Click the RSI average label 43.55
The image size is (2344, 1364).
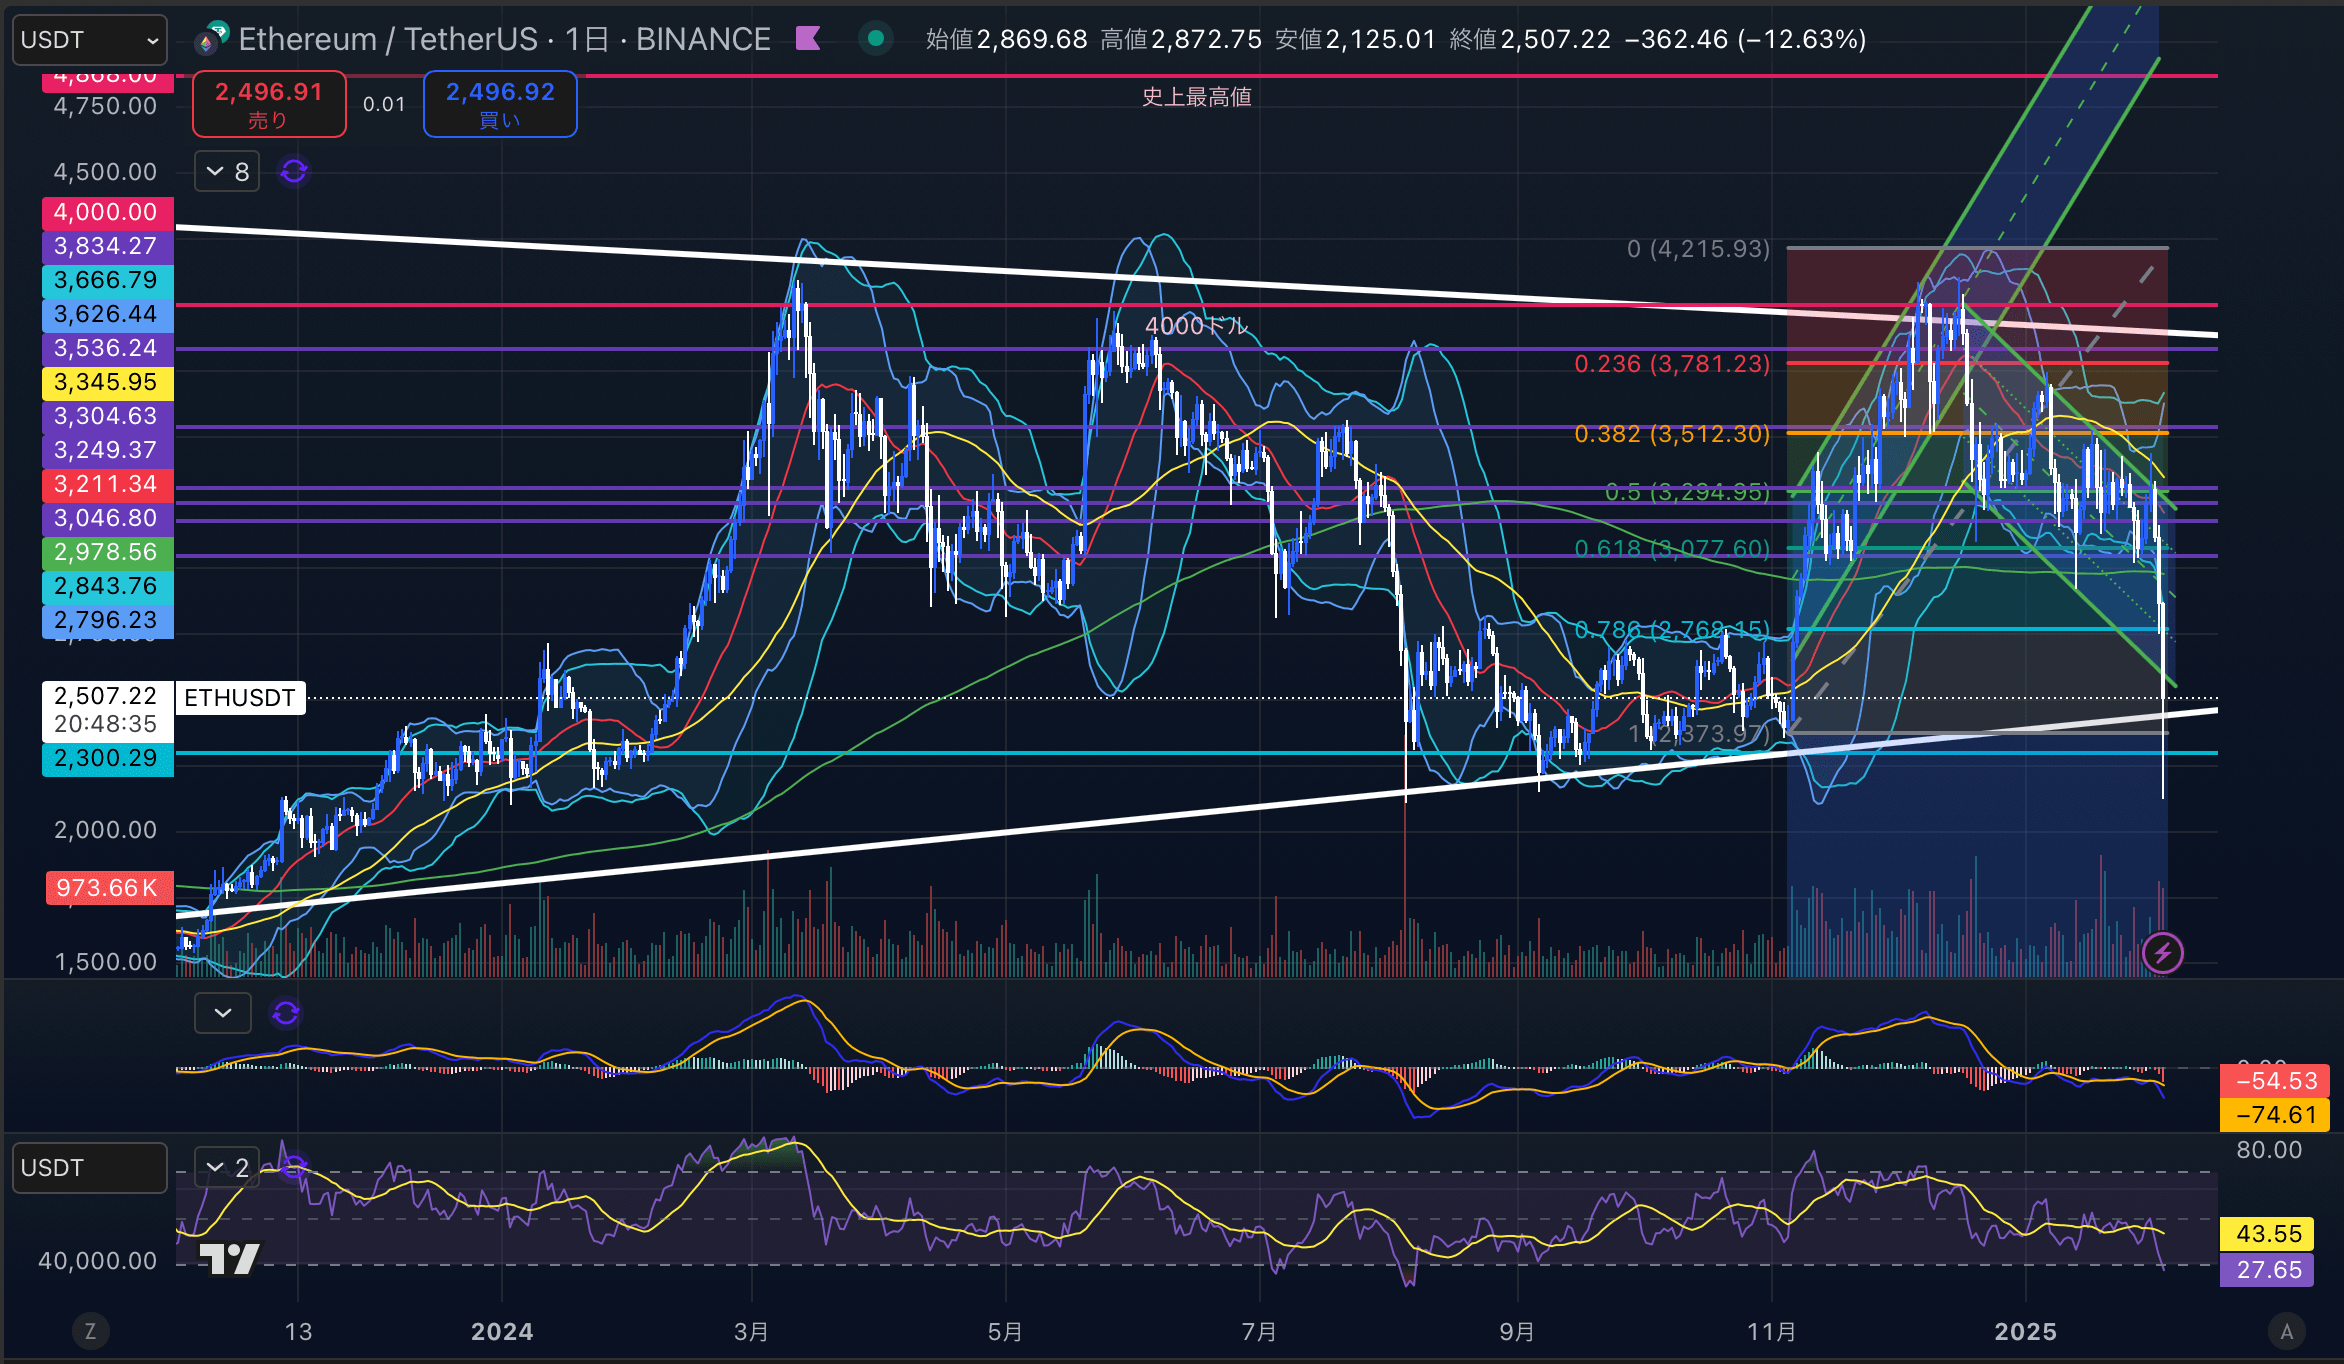click(x=2269, y=1234)
